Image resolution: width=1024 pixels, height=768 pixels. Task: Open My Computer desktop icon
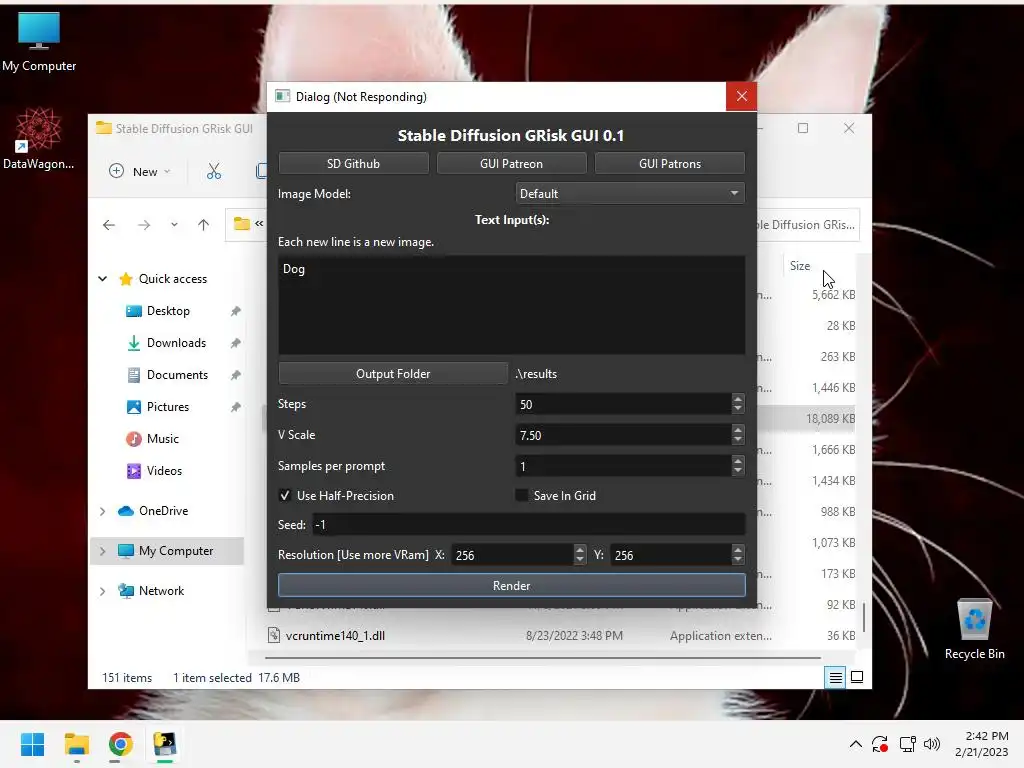coord(39,42)
